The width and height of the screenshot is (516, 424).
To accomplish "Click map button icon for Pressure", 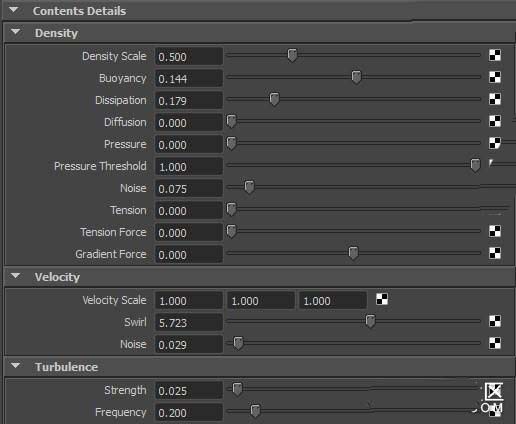I will tap(495, 143).
